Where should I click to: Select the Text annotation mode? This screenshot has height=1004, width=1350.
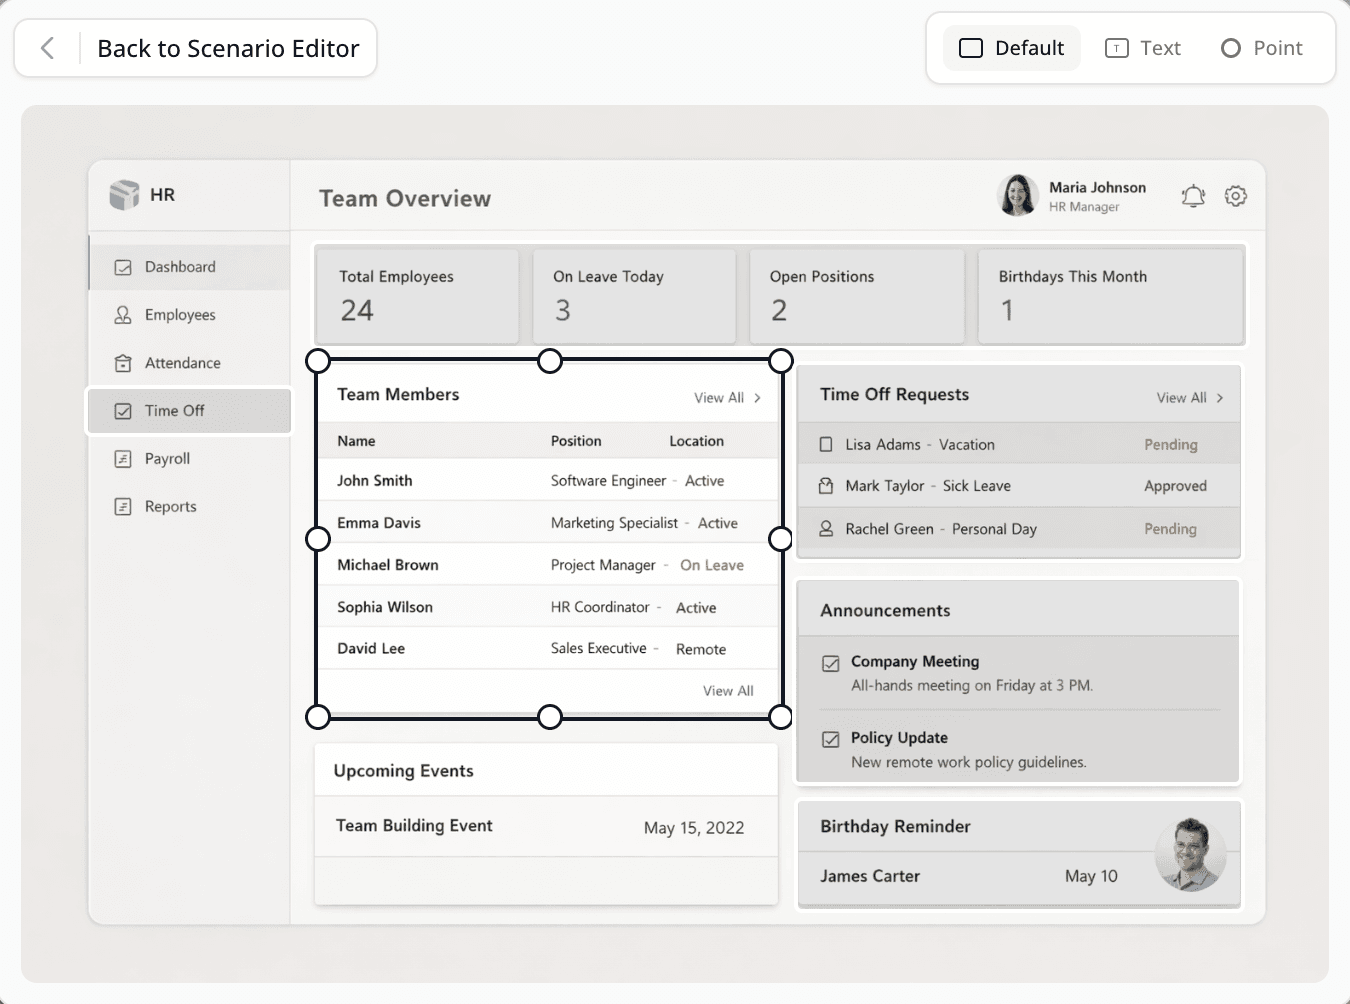pyautogui.click(x=1143, y=47)
